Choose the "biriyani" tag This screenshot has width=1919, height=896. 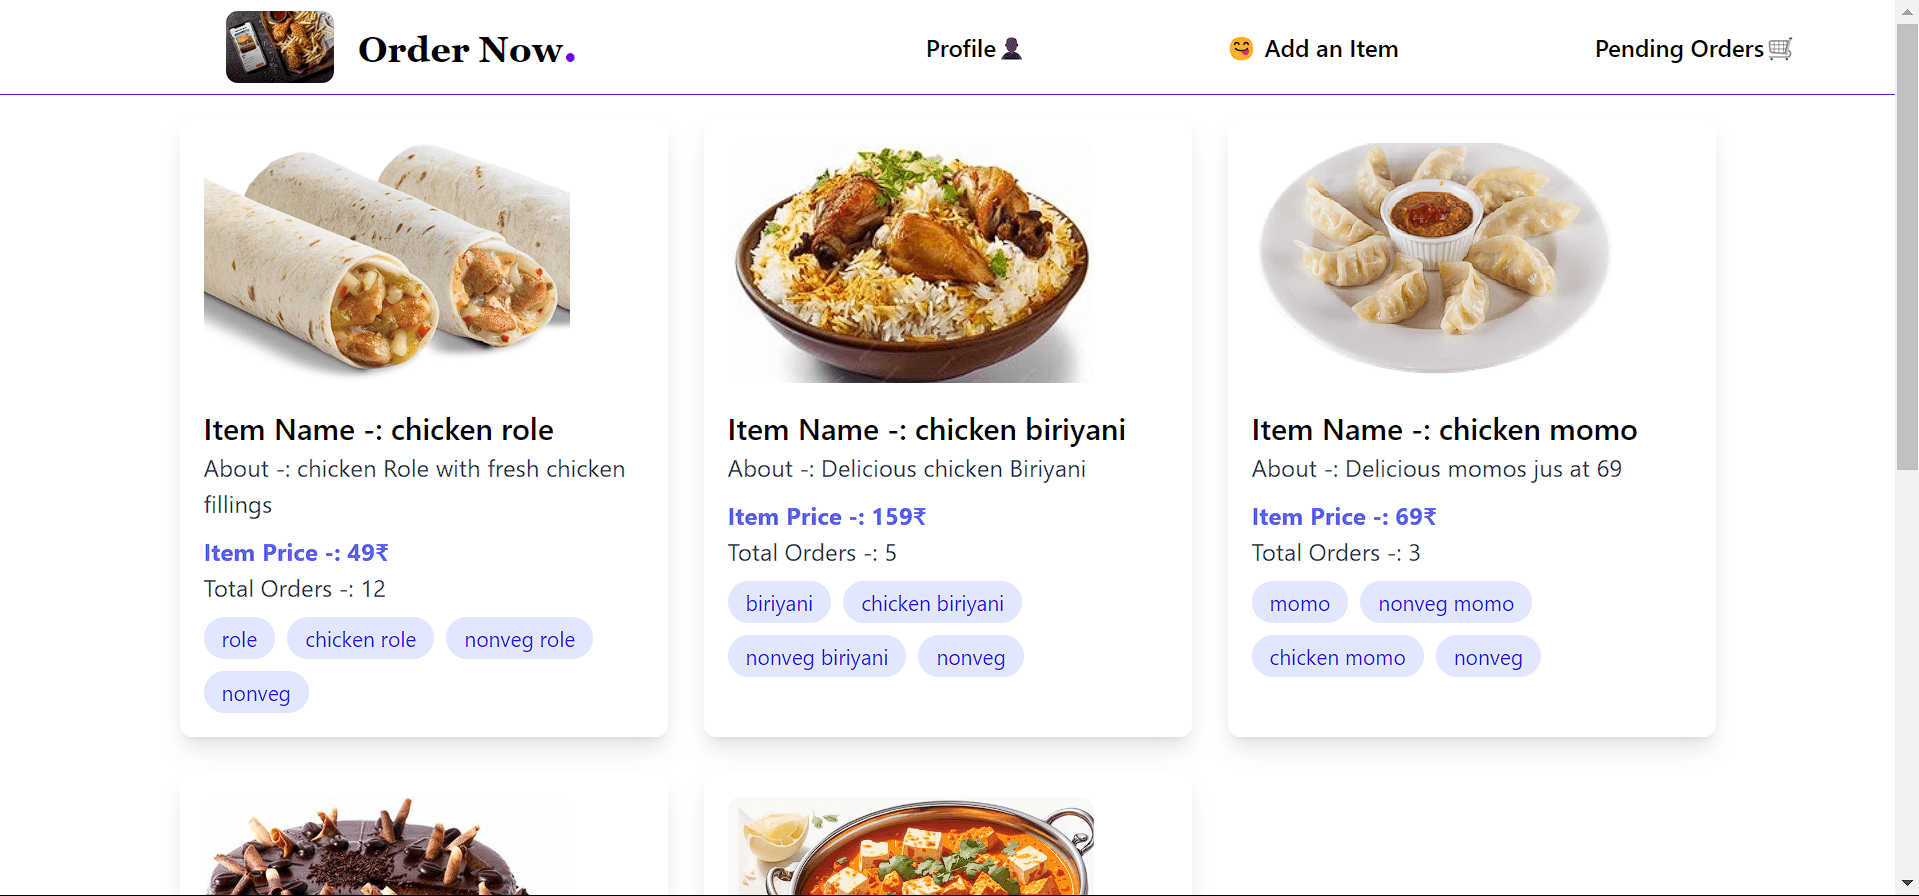click(779, 603)
